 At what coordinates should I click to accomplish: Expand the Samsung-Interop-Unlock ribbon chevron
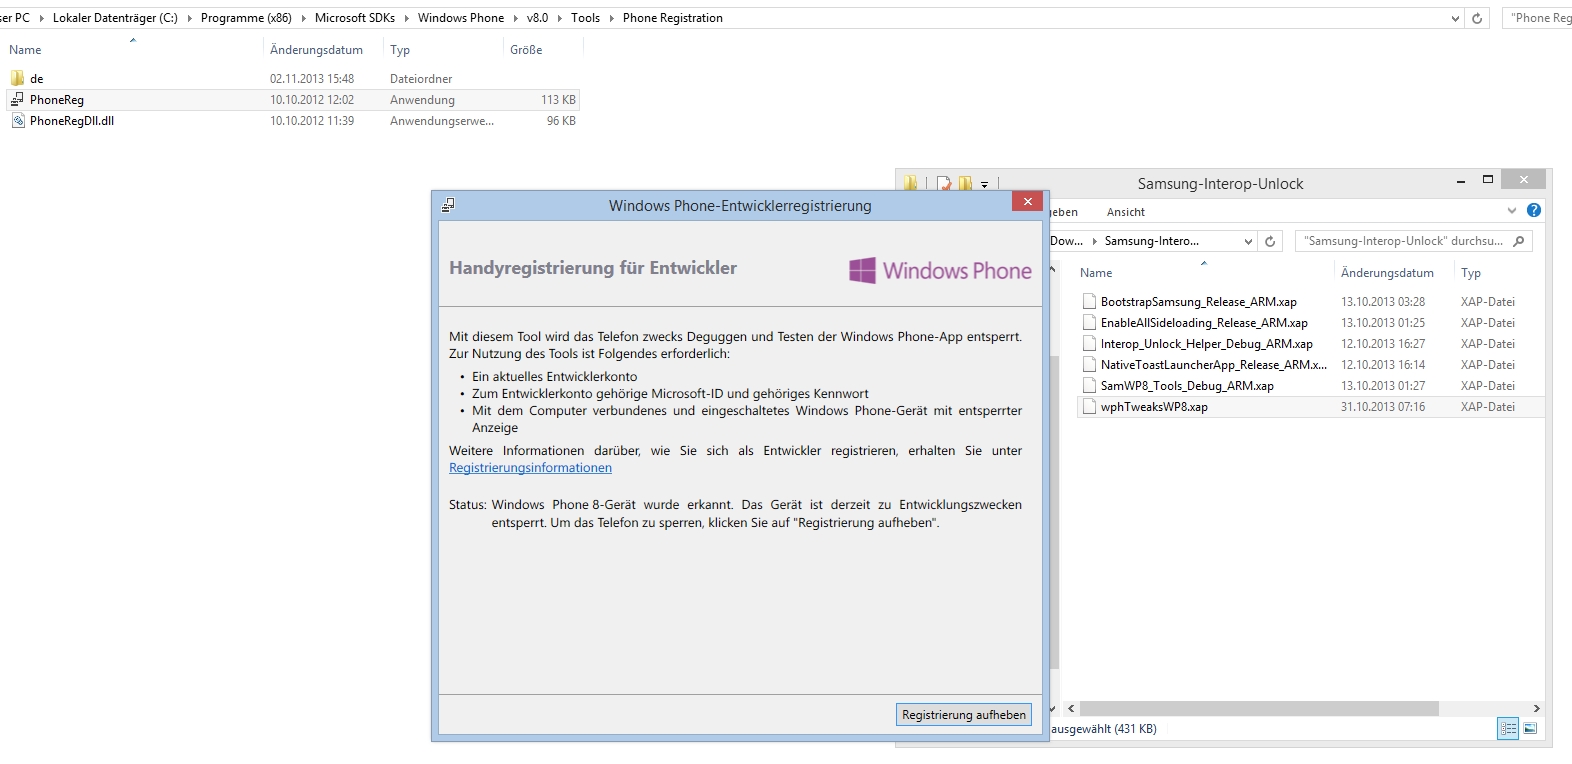[1512, 211]
